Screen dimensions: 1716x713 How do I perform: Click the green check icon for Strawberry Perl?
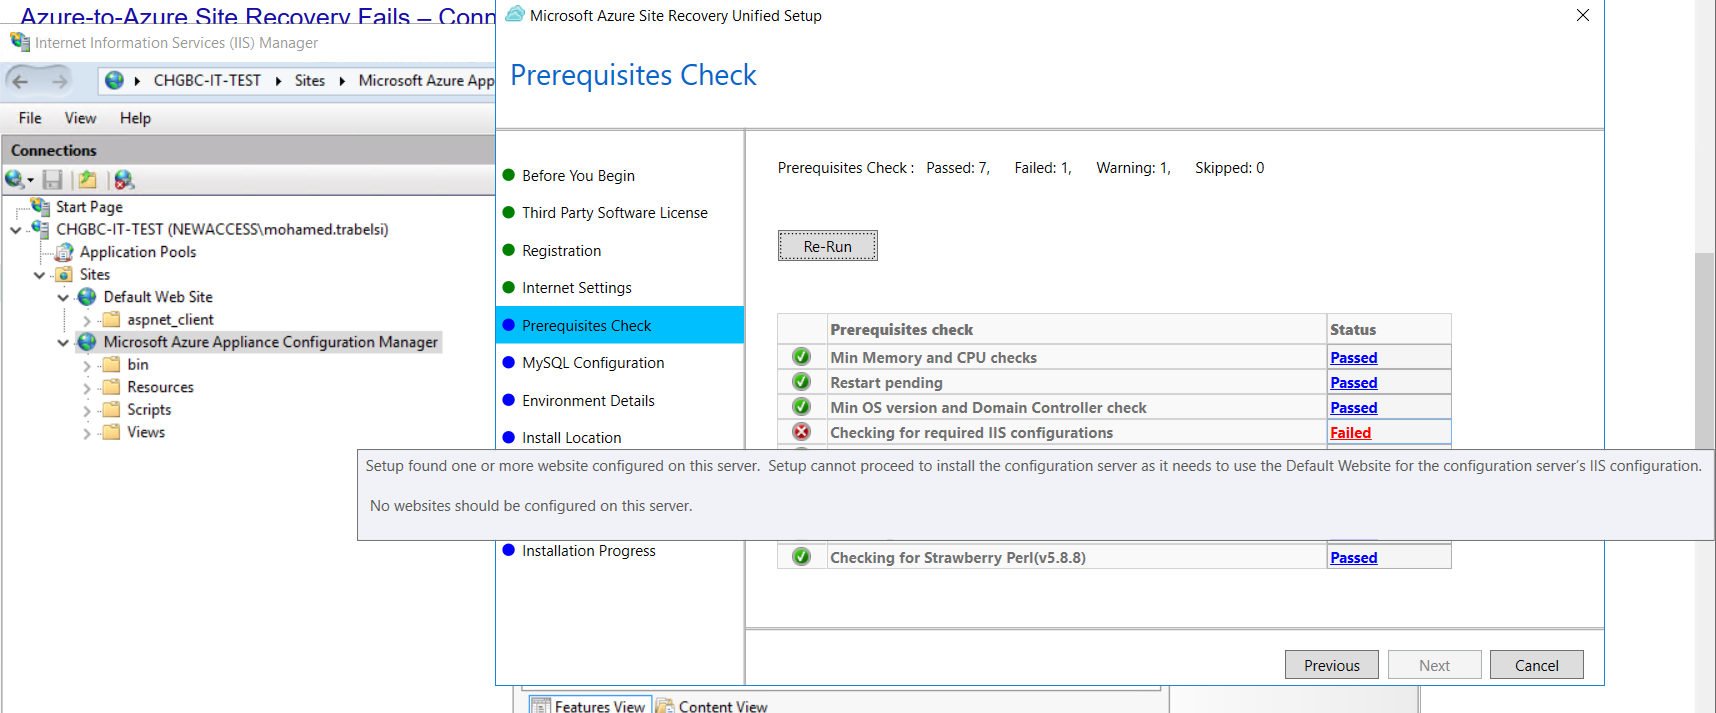click(x=802, y=557)
